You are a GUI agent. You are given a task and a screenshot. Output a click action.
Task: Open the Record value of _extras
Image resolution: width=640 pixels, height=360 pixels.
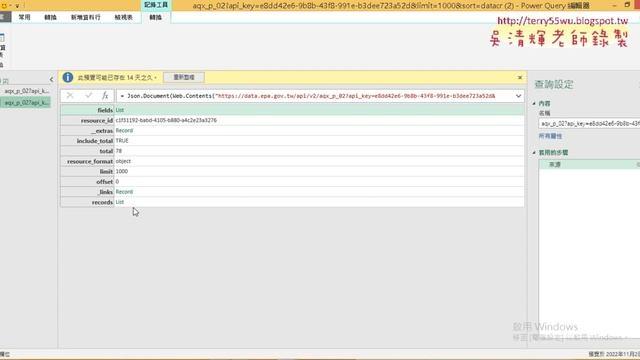124,131
